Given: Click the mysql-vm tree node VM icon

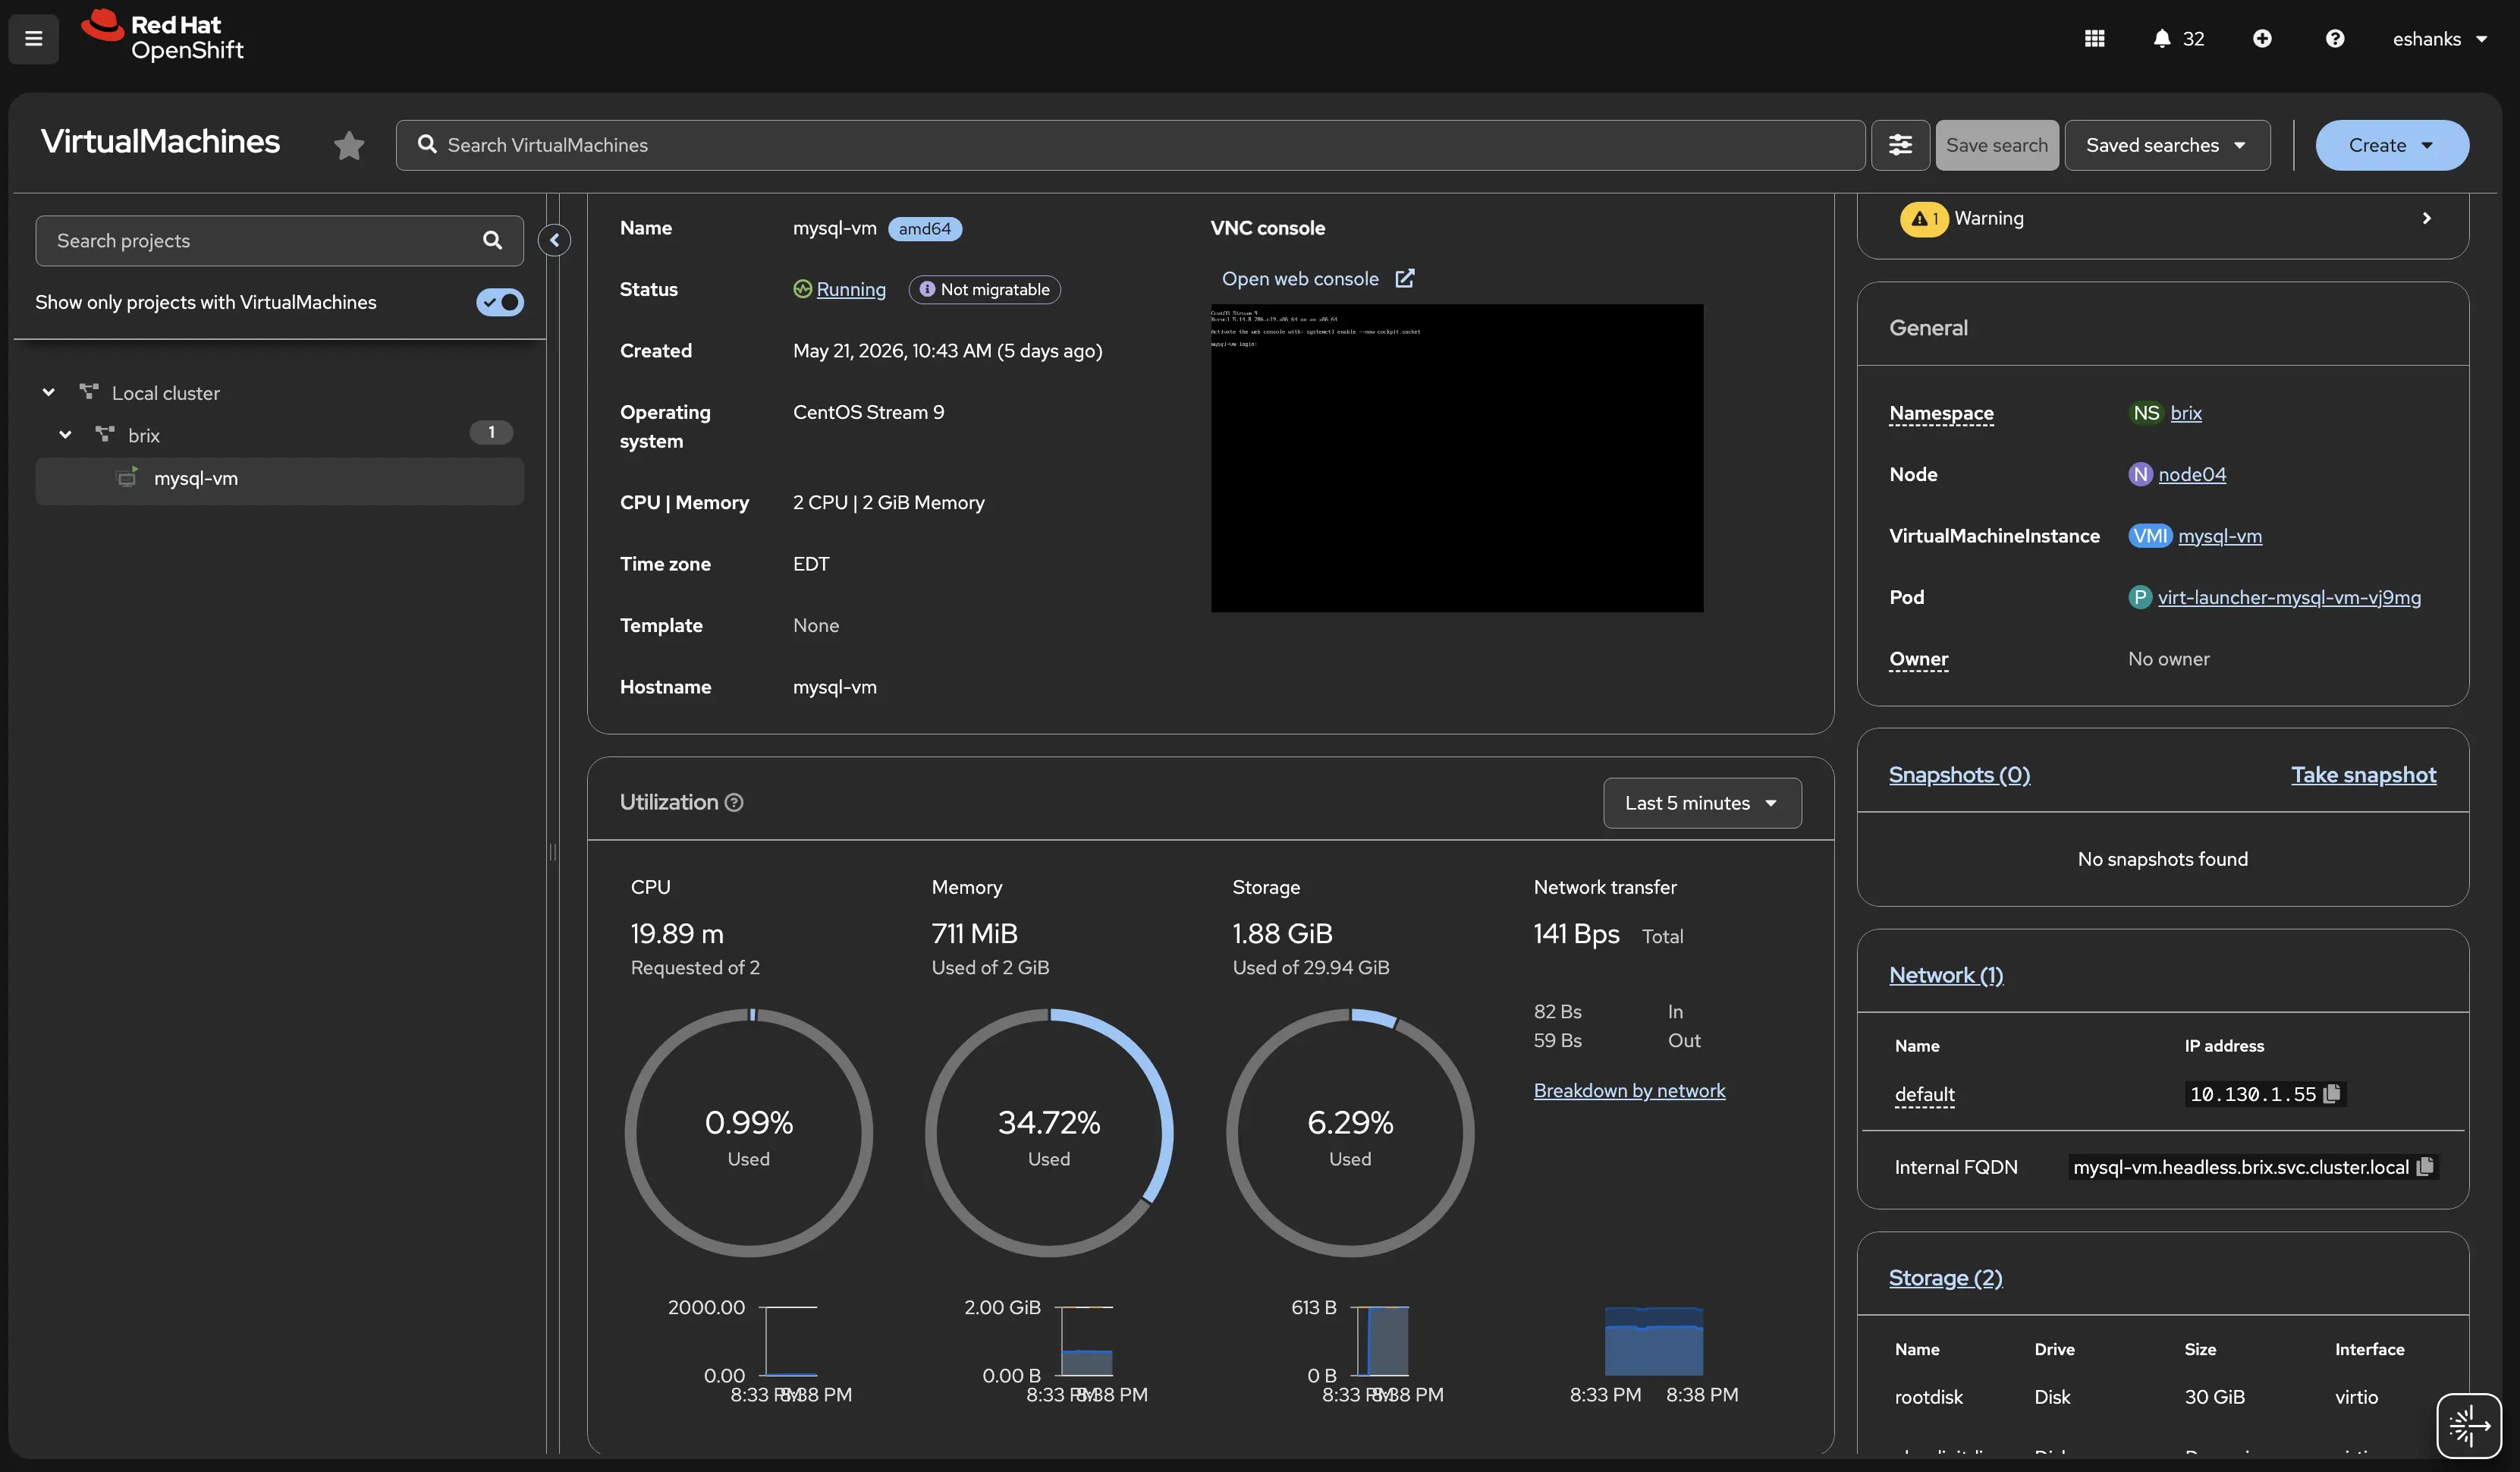Looking at the screenshot, I should click(x=127, y=478).
